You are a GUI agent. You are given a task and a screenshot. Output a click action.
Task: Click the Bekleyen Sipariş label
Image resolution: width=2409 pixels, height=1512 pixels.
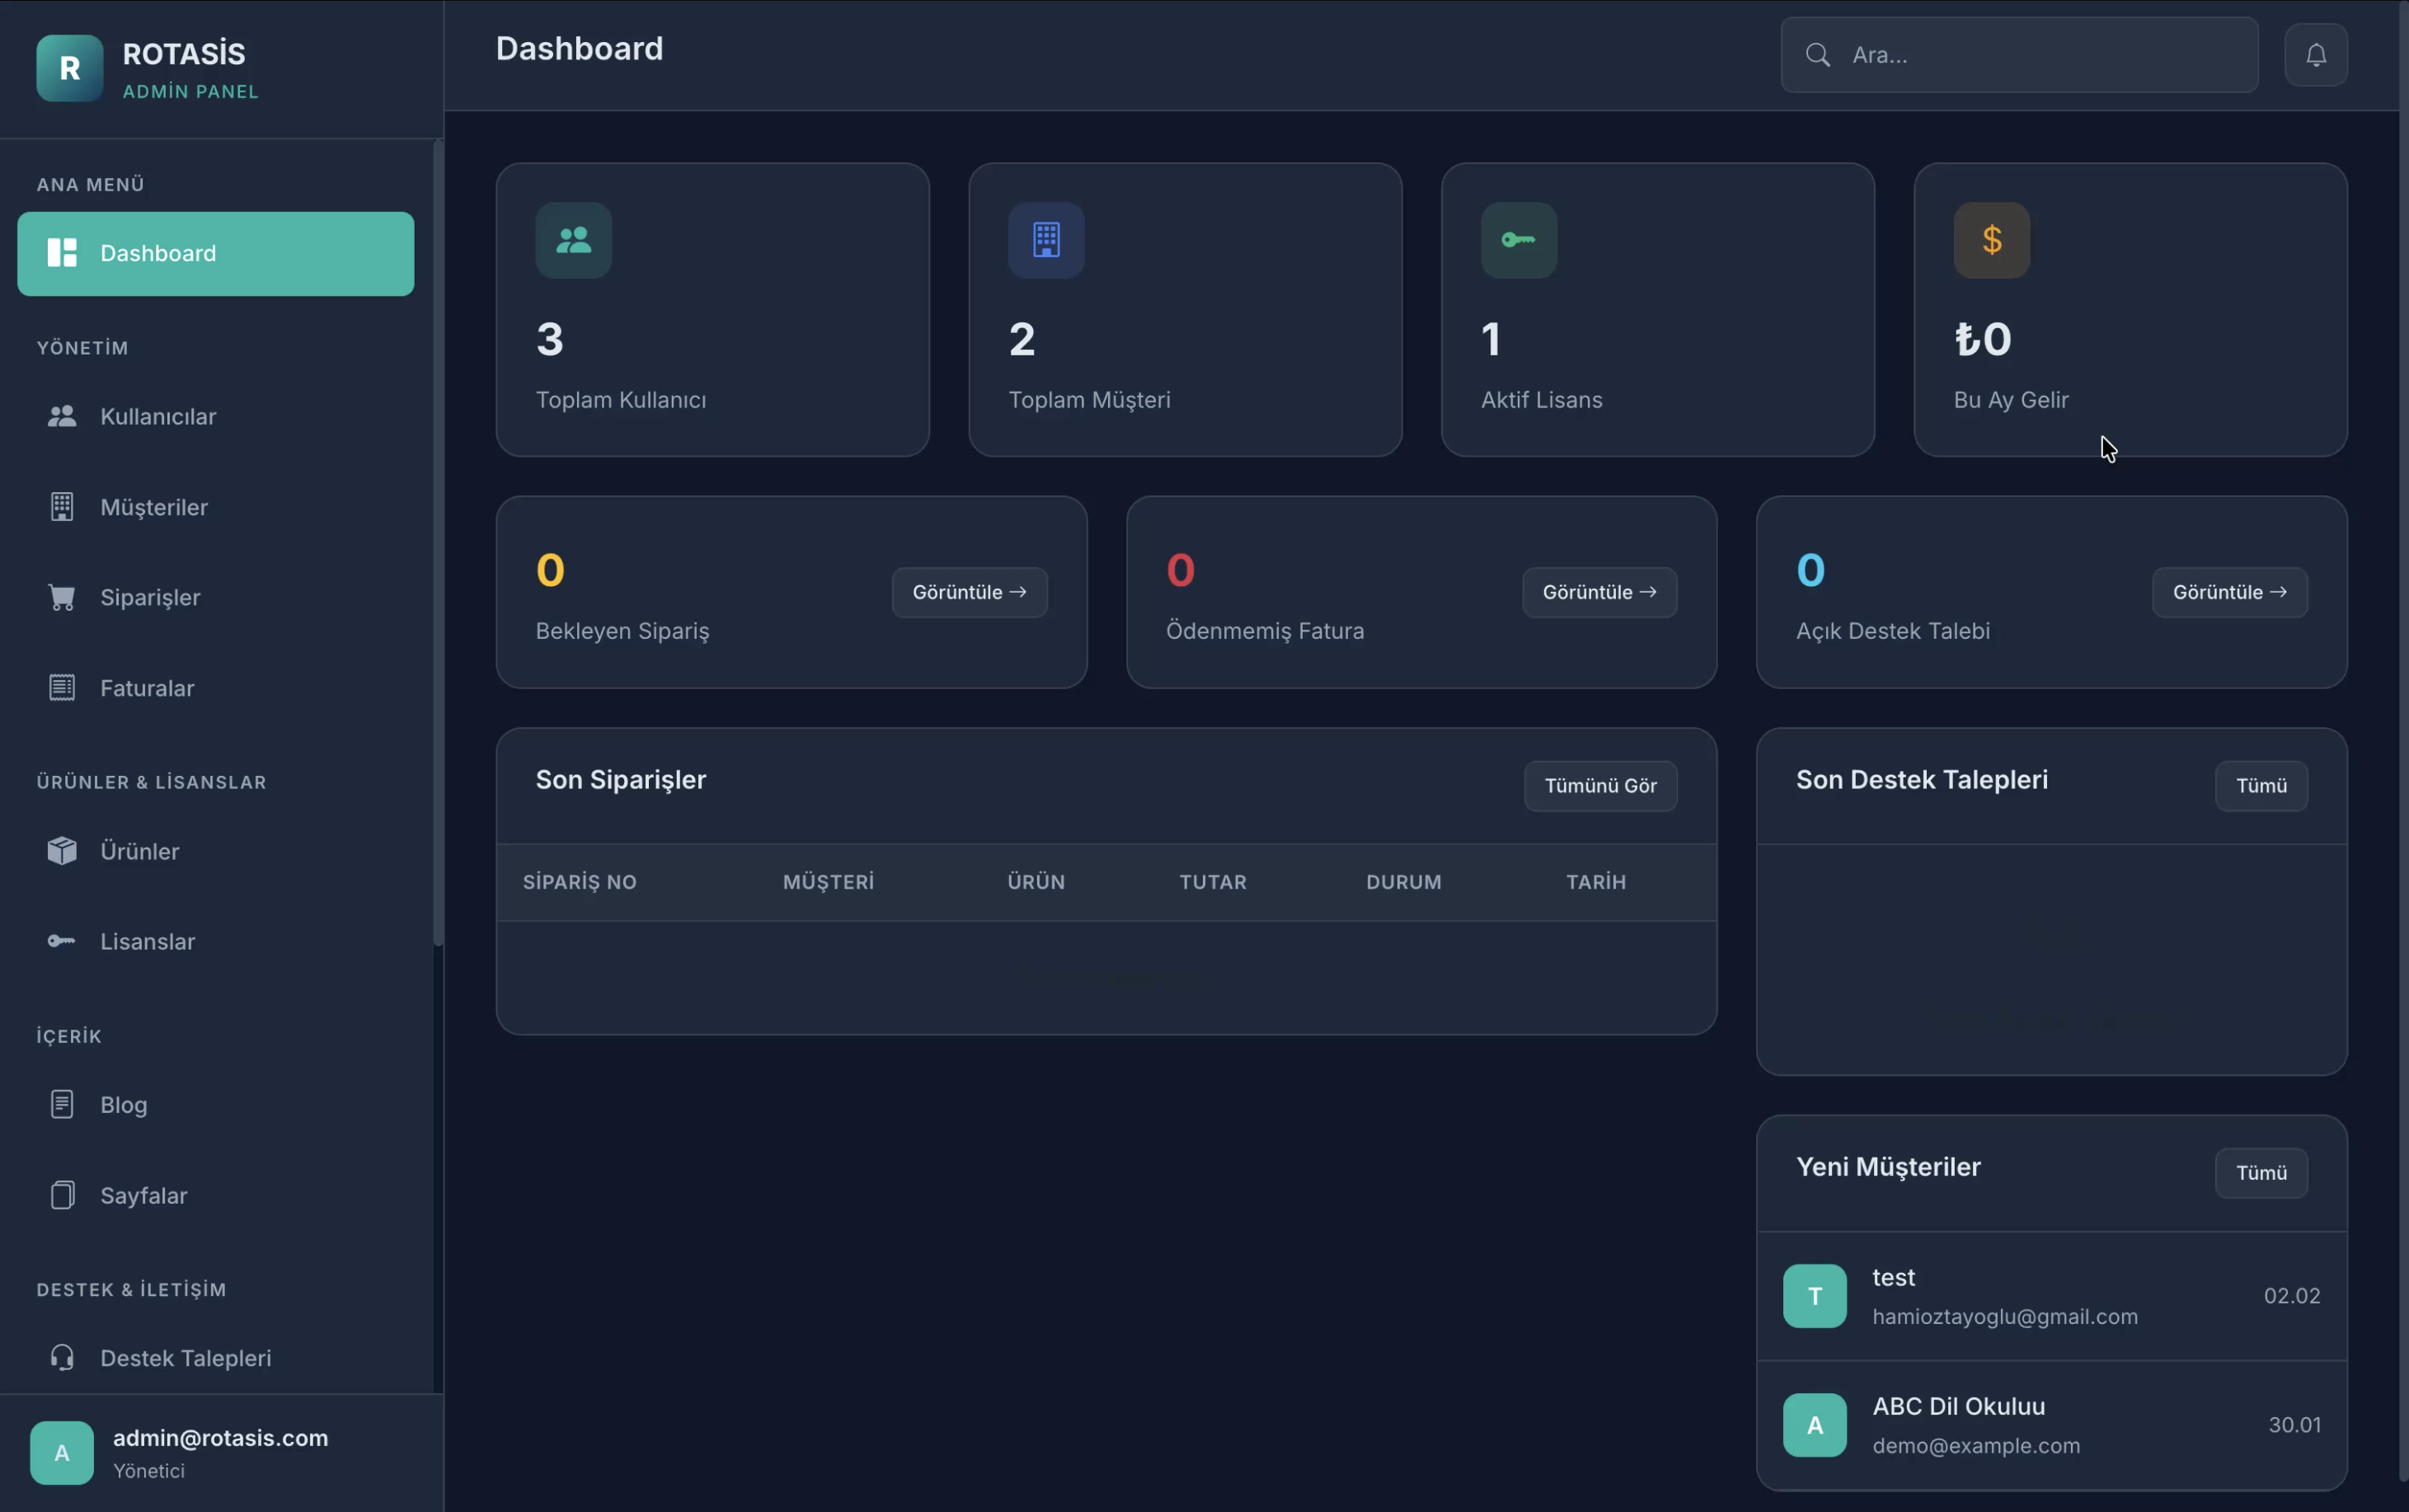pyautogui.click(x=622, y=631)
